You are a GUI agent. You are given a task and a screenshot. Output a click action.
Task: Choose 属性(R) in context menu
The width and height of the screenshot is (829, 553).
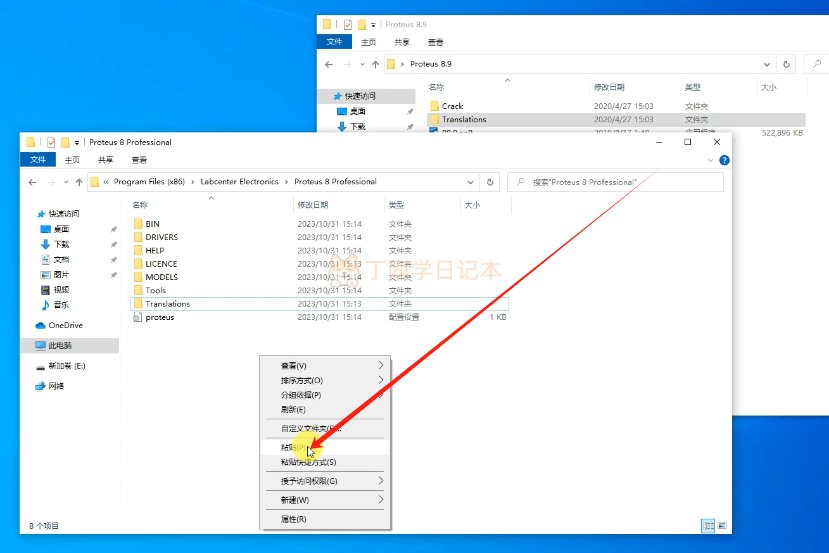pos(325,519)
